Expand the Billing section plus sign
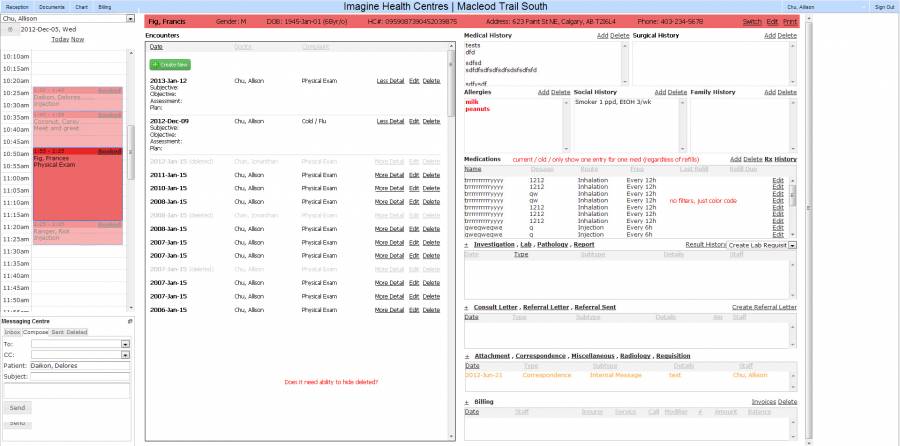900x446 pixels. coord(467,402)
